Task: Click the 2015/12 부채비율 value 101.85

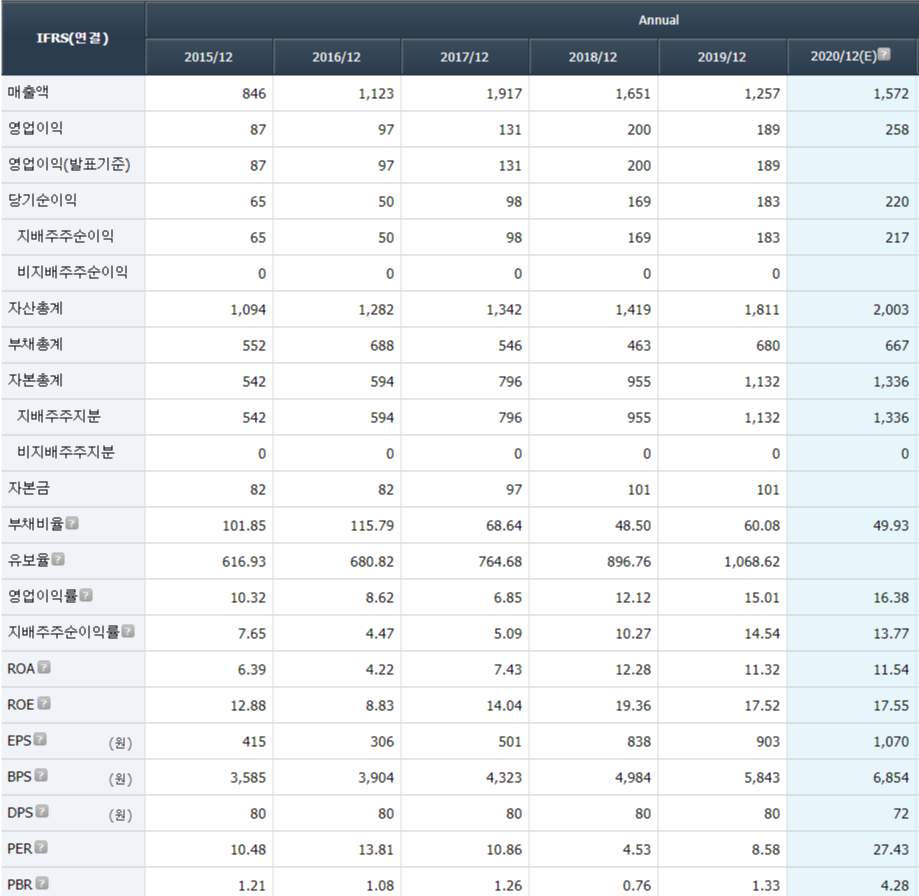Action: click(x=244, y=526)
